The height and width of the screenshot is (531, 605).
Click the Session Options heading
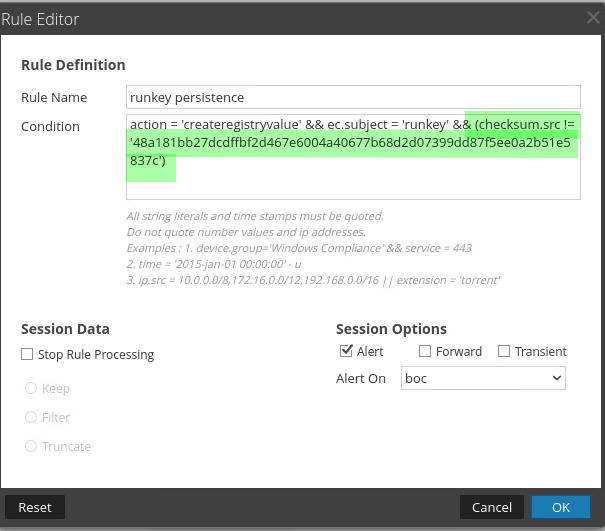[391, 329]
